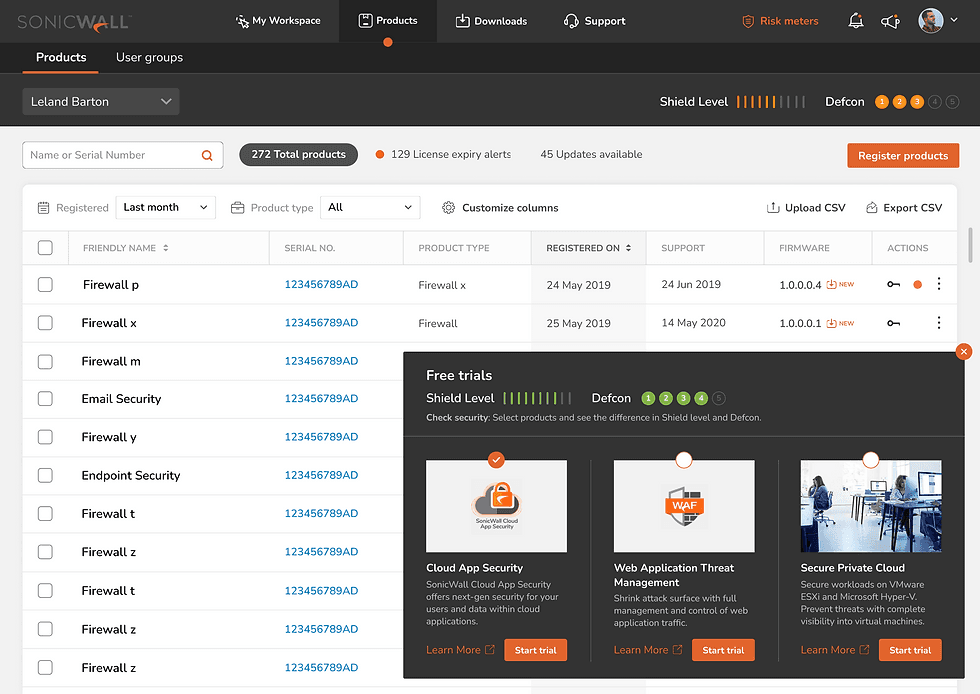Click the SonicWall logo
Screen dimensions: 980x694
coord(74,22)
